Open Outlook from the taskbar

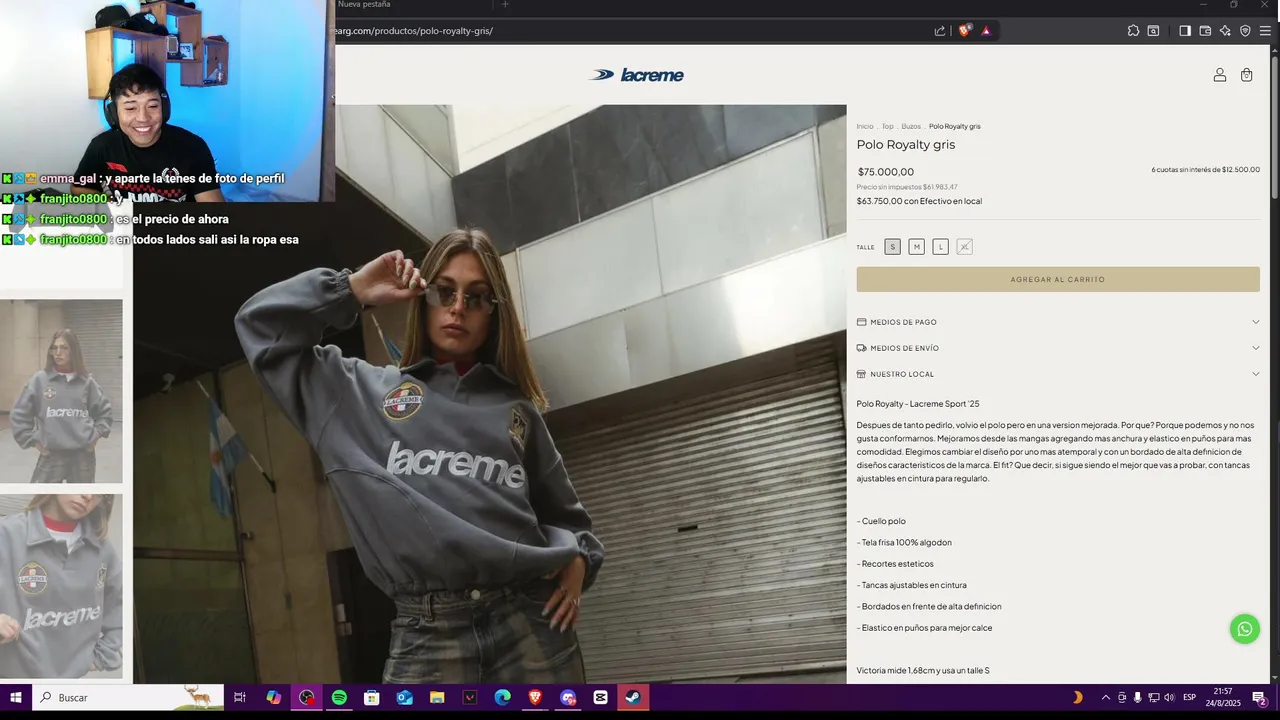pyautogui.click(x=404, y=697)
